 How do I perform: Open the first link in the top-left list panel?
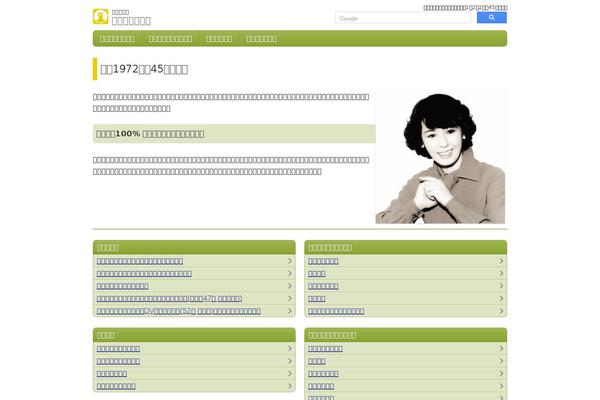pyautogui.click(x=140, y=261)
